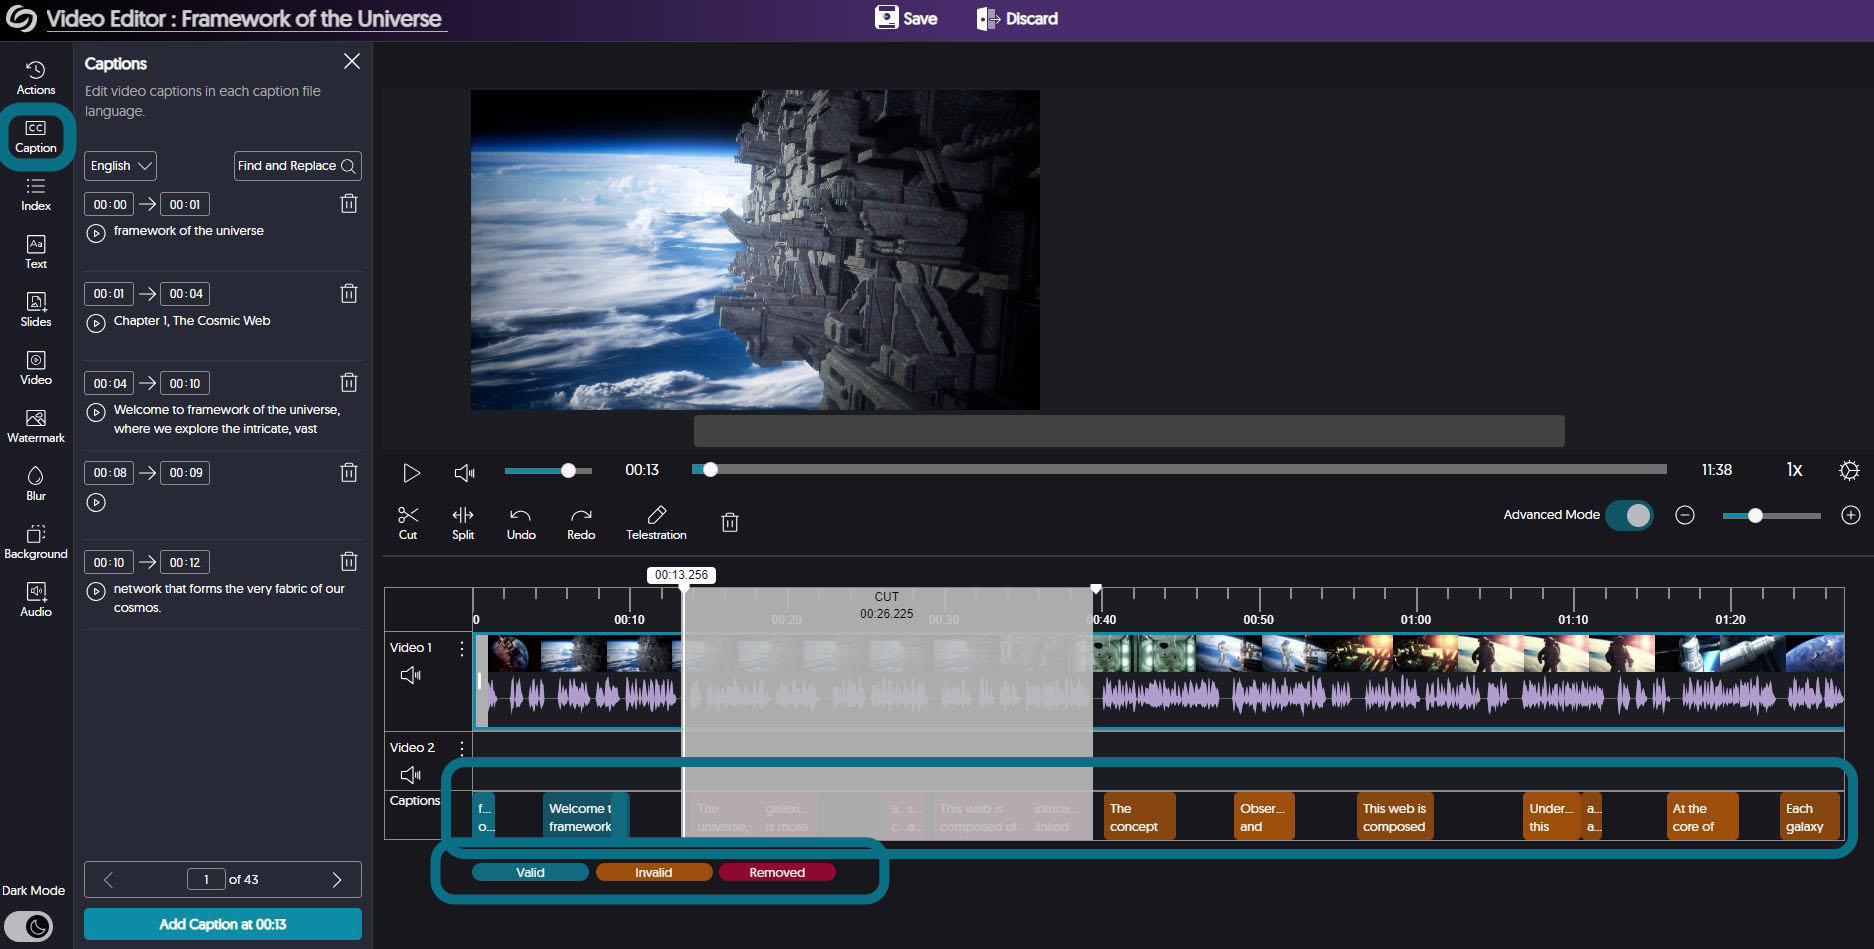Mute Video 1 track audio
The width and height of the screenshot is (1874, 949).
pos(410,676)
